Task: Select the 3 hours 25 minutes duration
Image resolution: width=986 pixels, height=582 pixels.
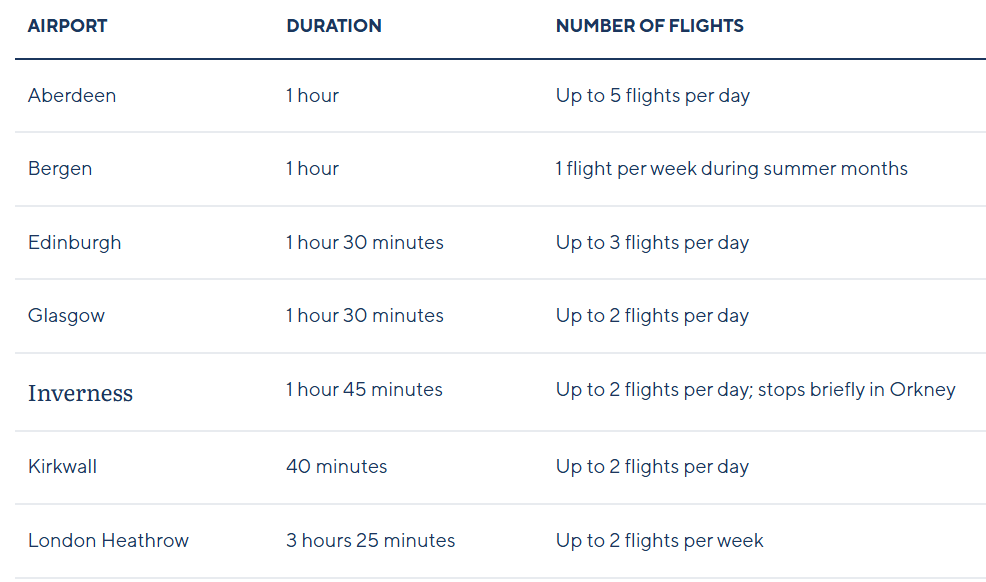Action: click(370, 541)
